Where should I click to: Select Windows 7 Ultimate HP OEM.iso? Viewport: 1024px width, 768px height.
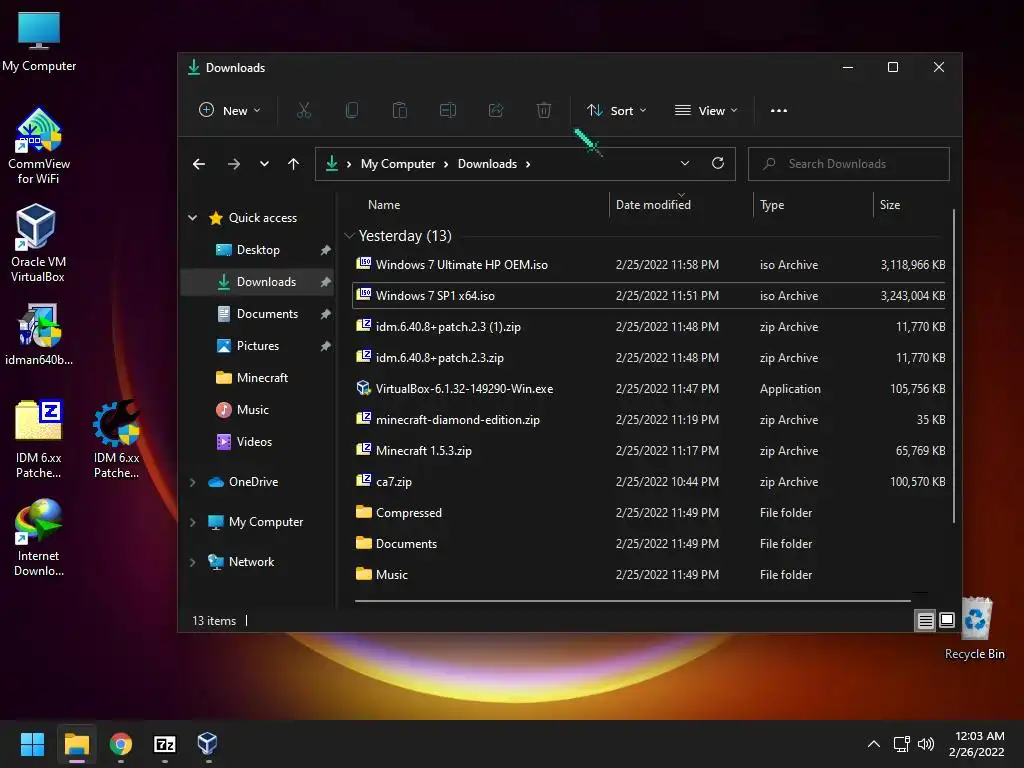pos(650,265)
